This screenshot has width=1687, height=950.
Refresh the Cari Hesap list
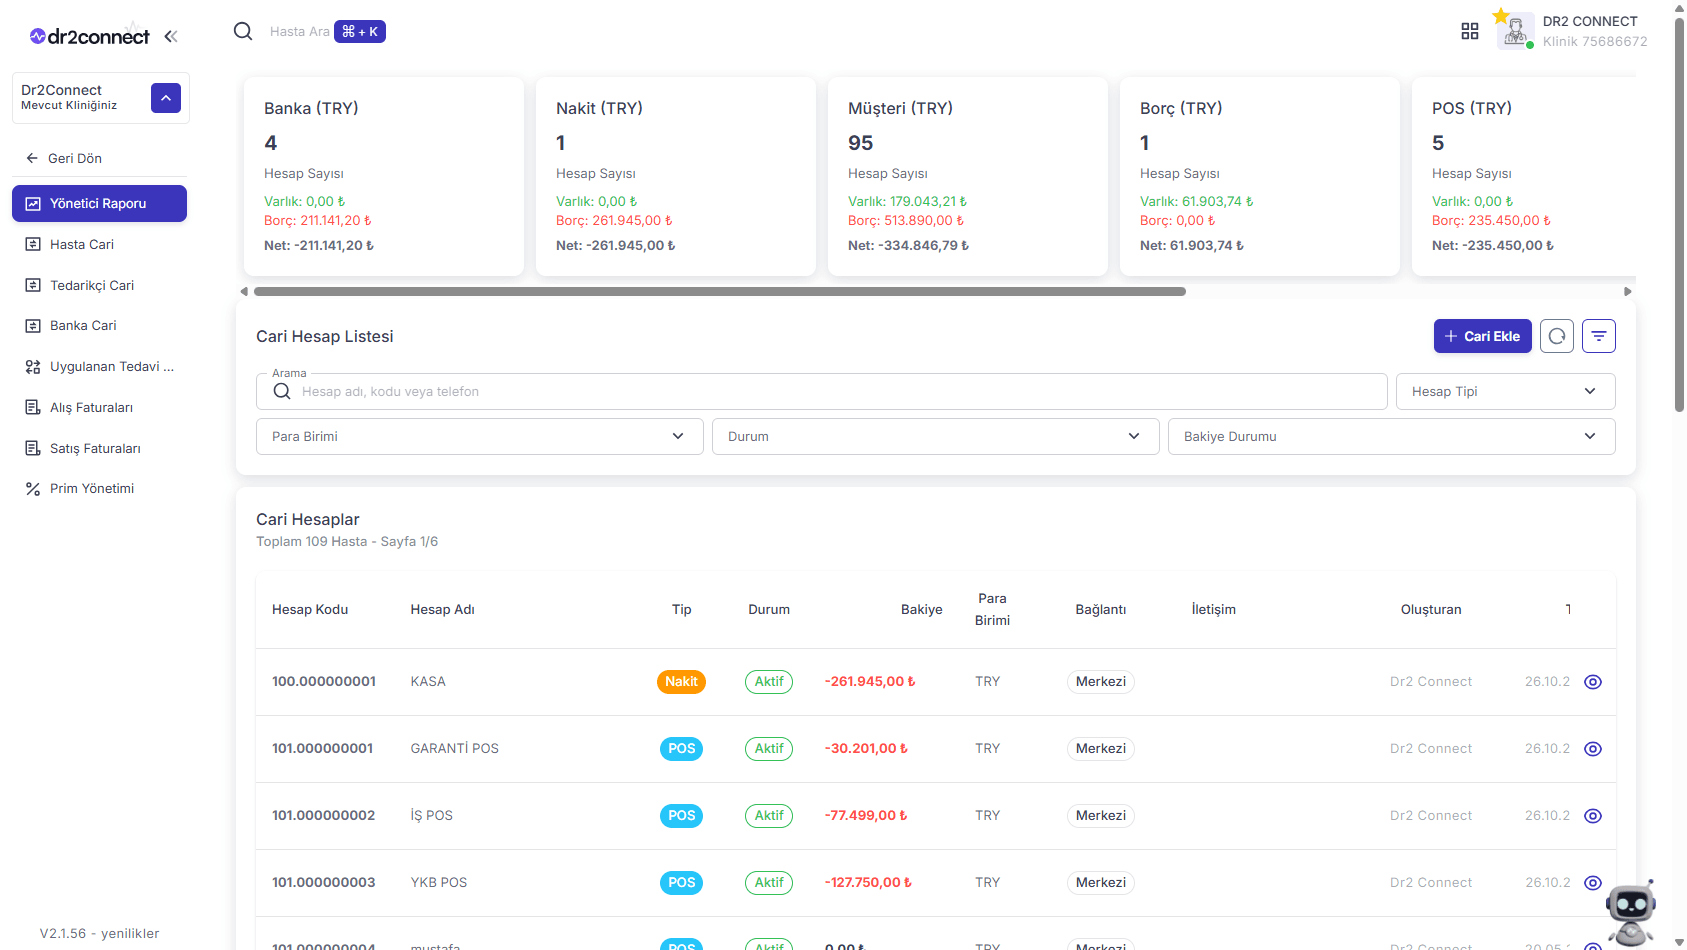[x=1557, y=336]
